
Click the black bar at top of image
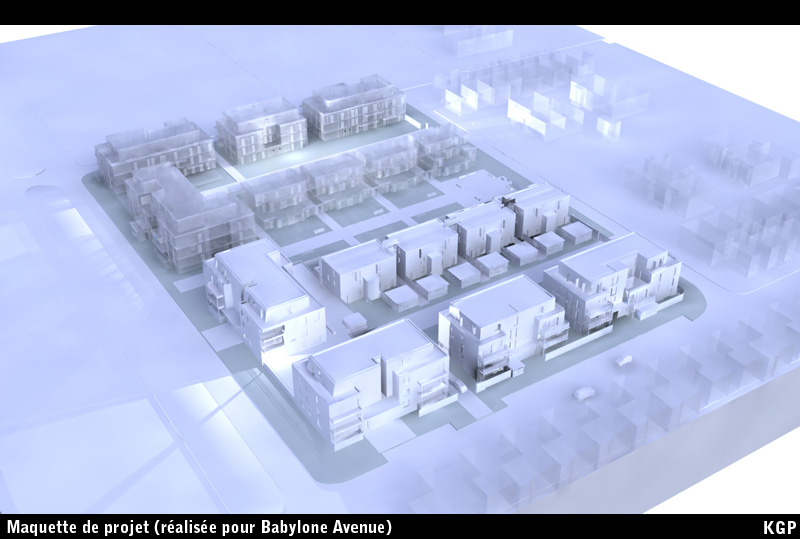[400, 12]
